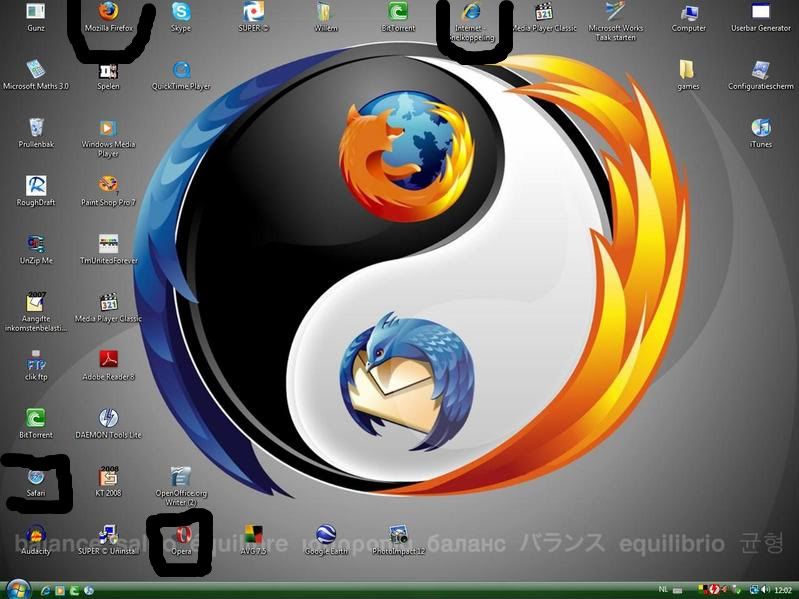The image size is (799, 599).
Task: Open the KT 2008 shortcut
Action: [x=108, y=481]
